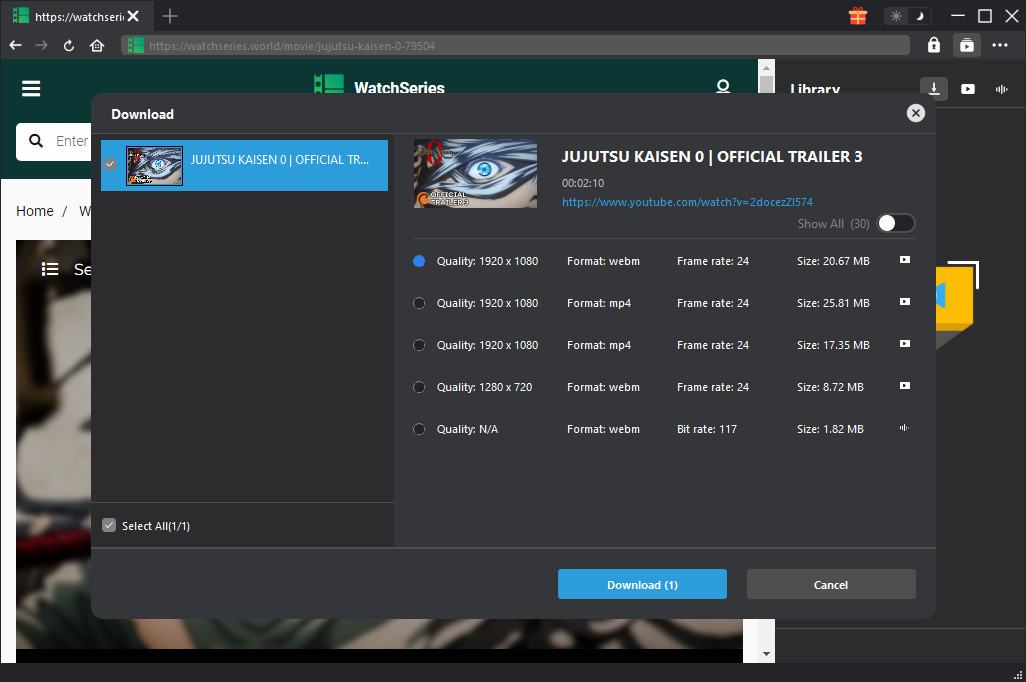This screenshot has width=1026, height=682.
Task: Uncheck Select All checkbox
Action: click(x=110, y=526)
